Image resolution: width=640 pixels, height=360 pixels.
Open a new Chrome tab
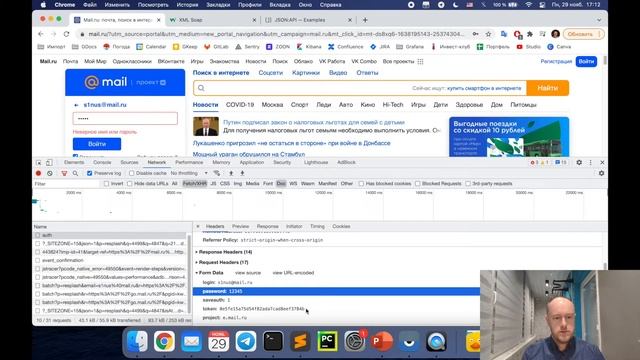365,20
